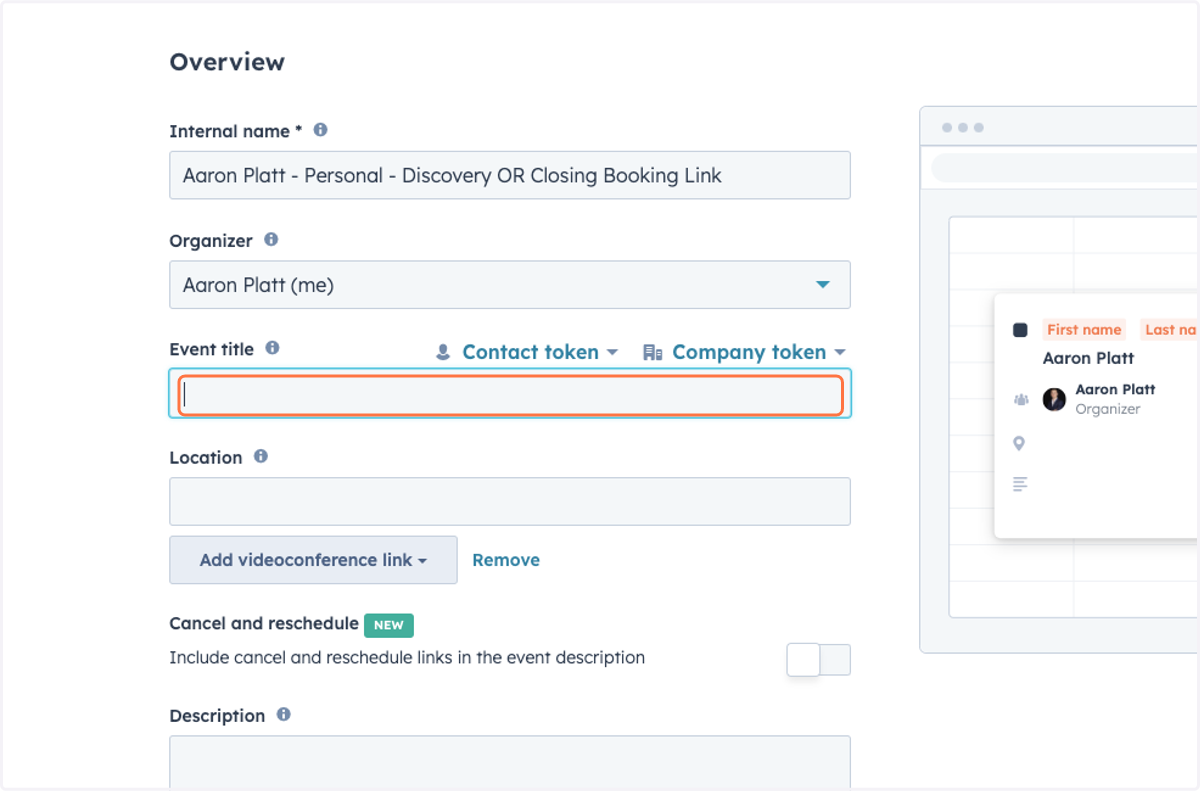Click the Remove link

pyautogui.click(x=506, y=560)
